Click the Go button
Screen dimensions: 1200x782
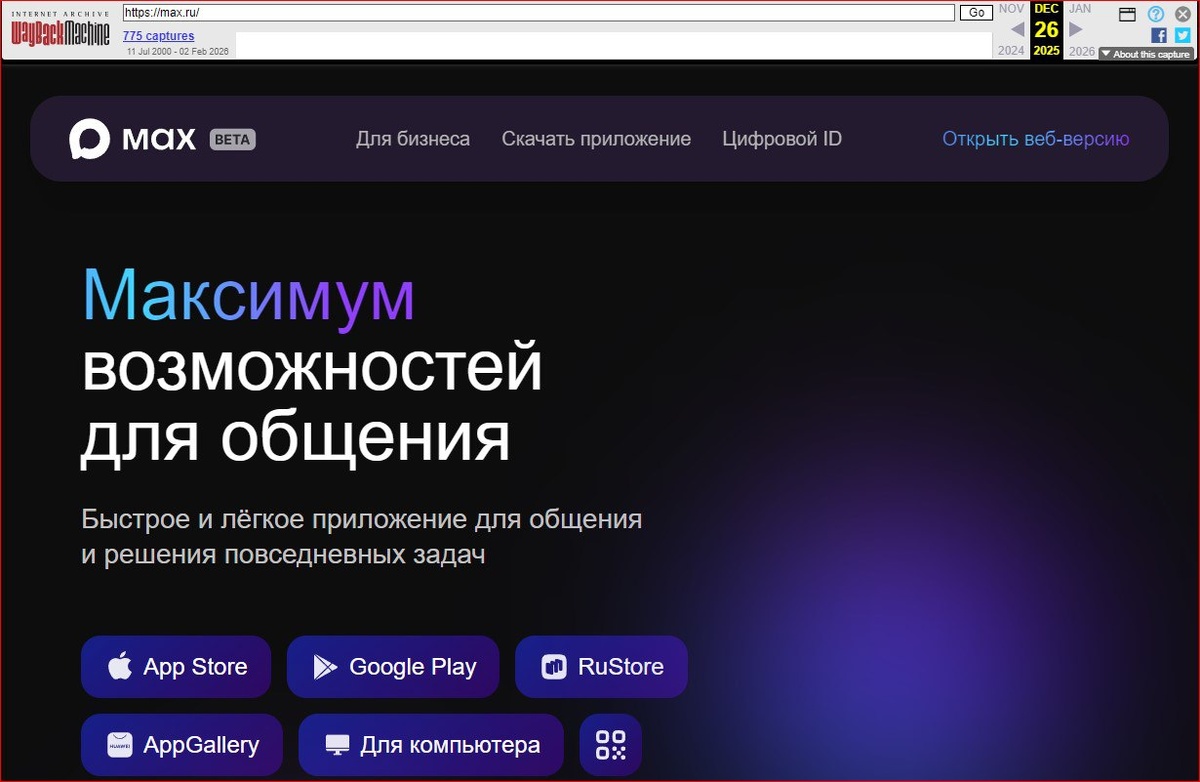pos(976,13)
